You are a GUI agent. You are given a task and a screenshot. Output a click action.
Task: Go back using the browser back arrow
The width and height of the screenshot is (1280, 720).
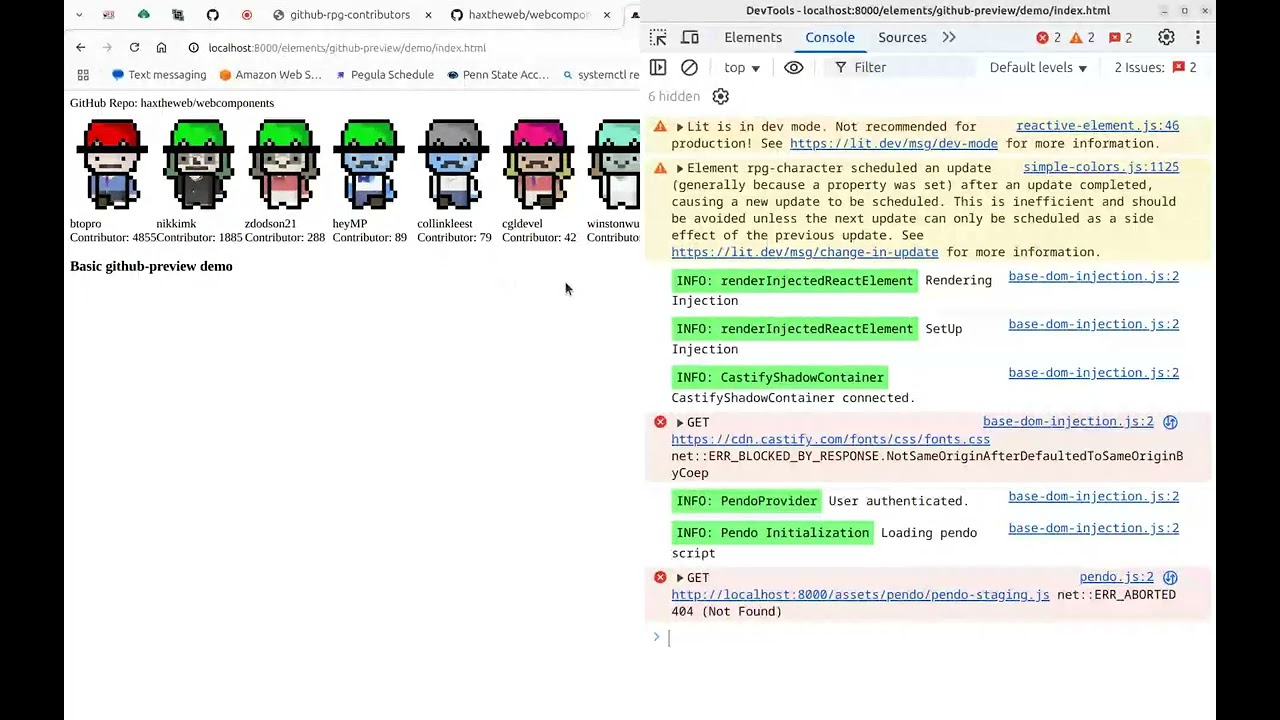pos(81,47)
